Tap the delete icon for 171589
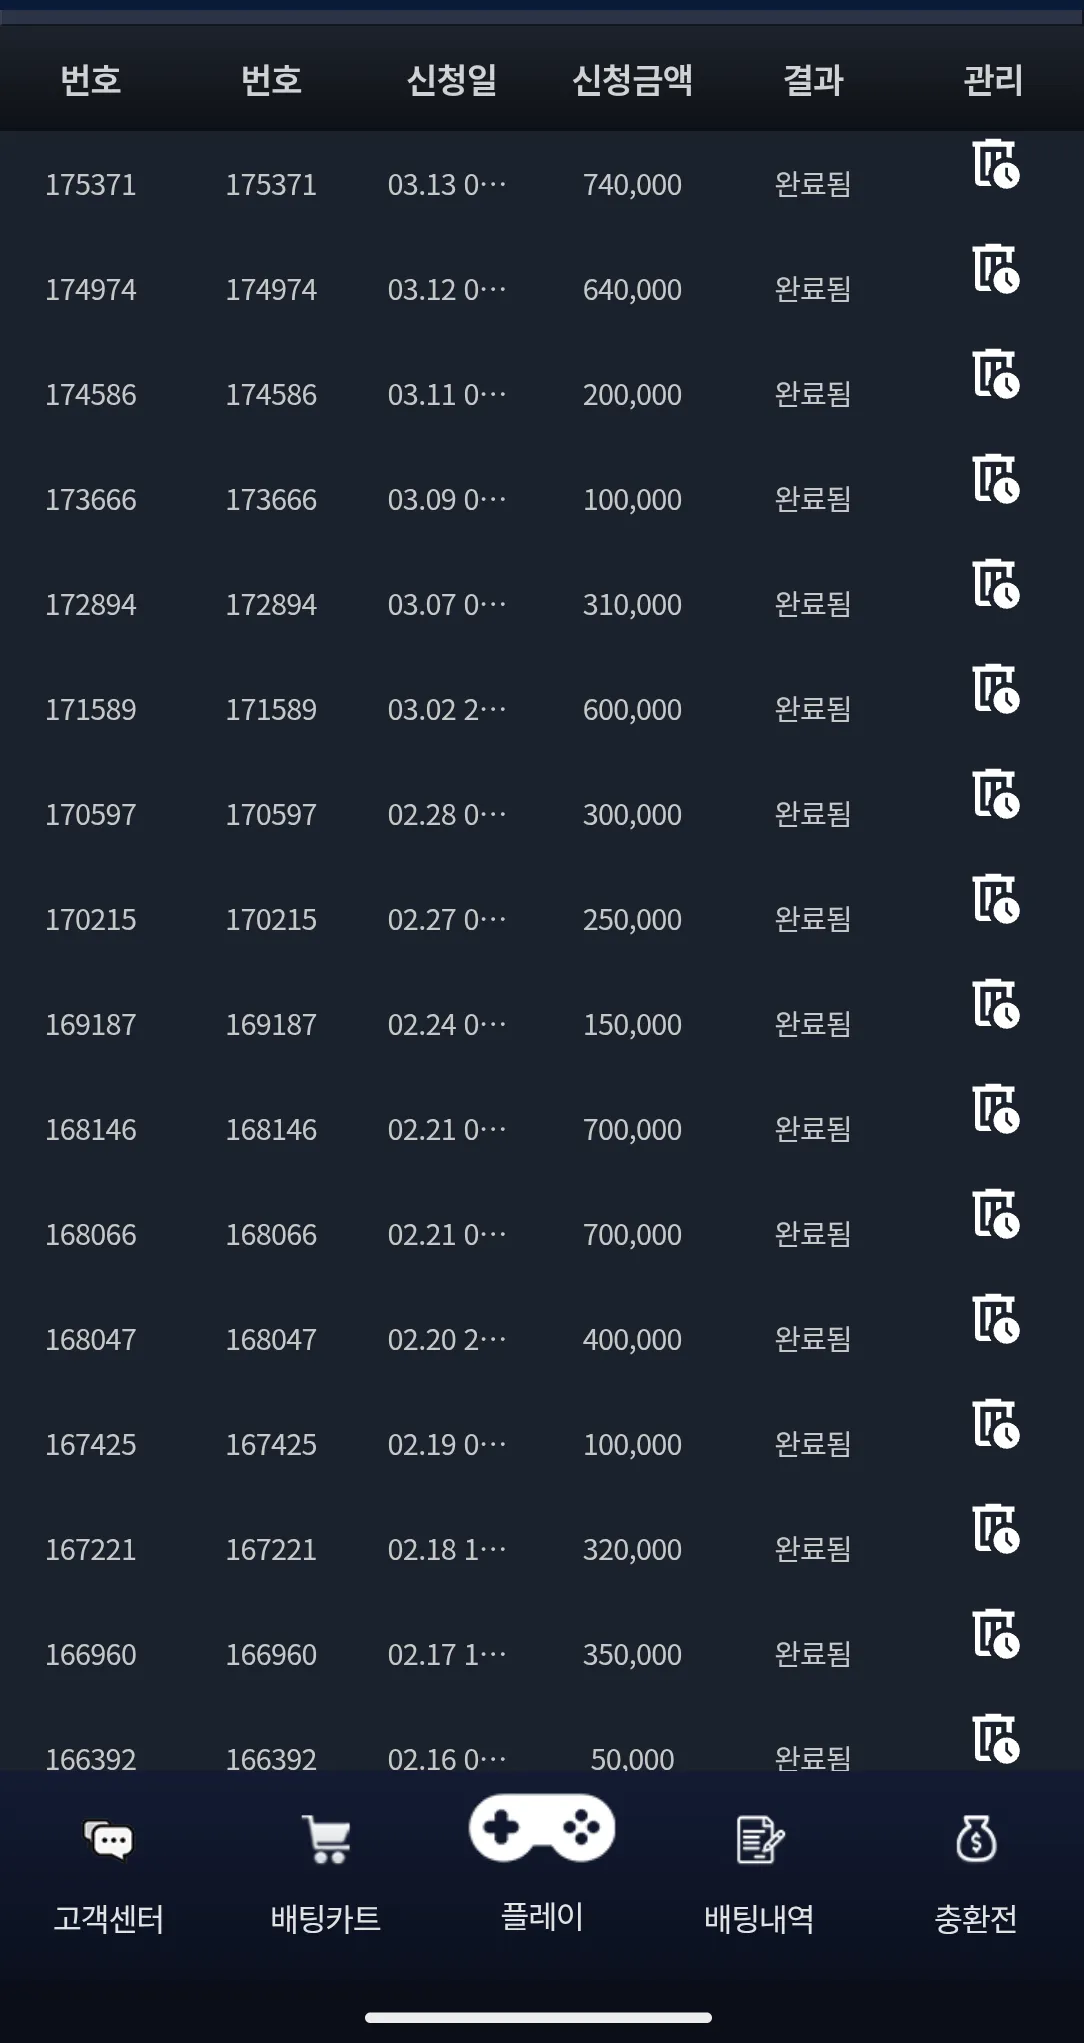Image resolution: width=1084 pixels, height=2043 pixels. tap(995, 689)
